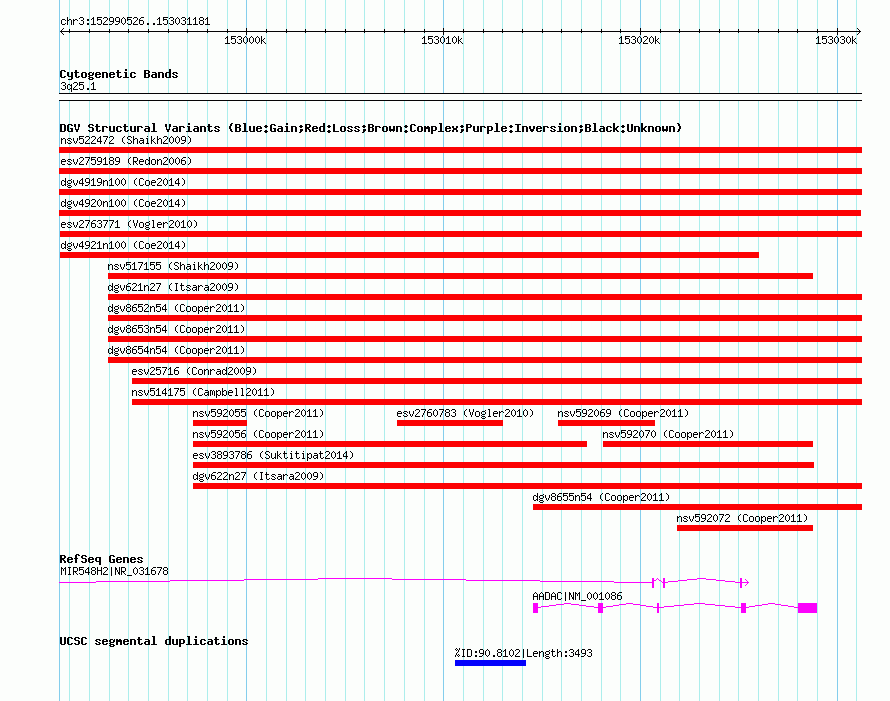Click the dgv8653n54 (Cooper2011) label
890x701 pixels.
pos(177,329)
